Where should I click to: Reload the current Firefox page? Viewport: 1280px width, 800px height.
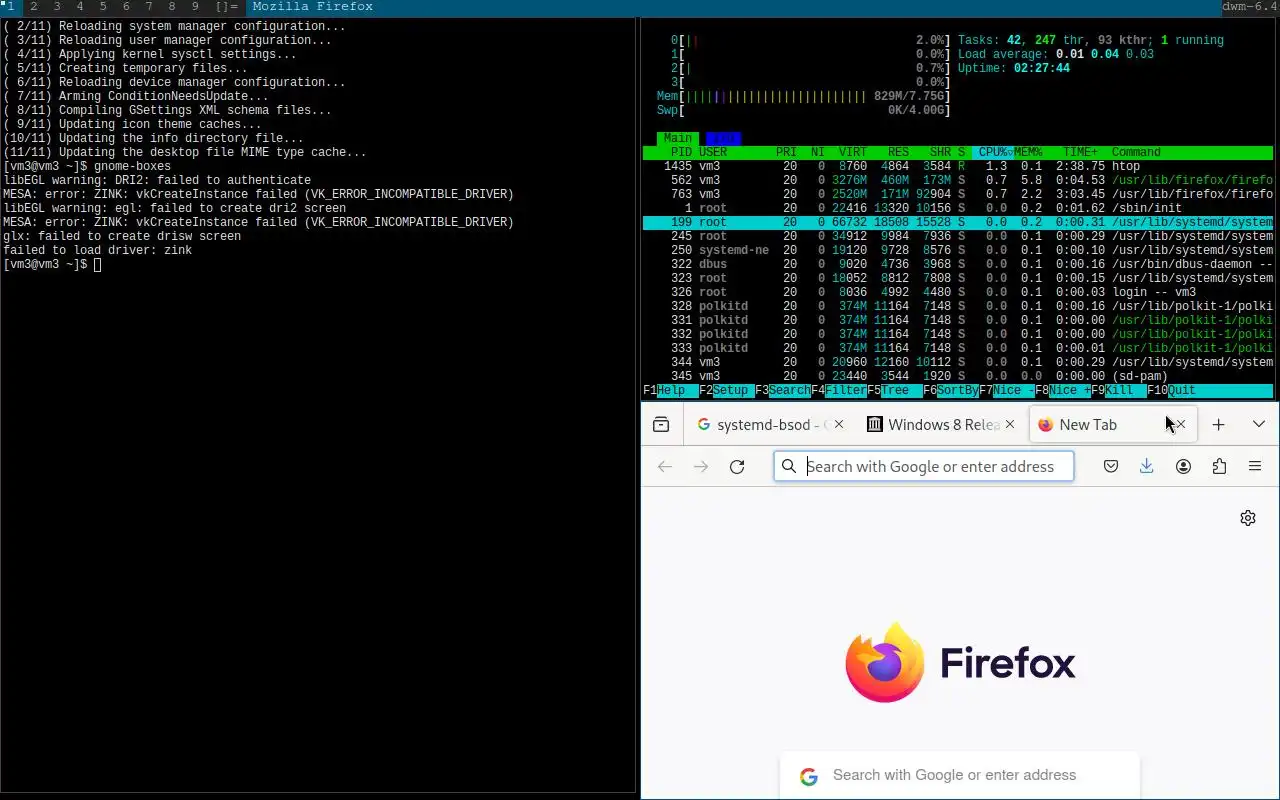[x=737, y=466]
